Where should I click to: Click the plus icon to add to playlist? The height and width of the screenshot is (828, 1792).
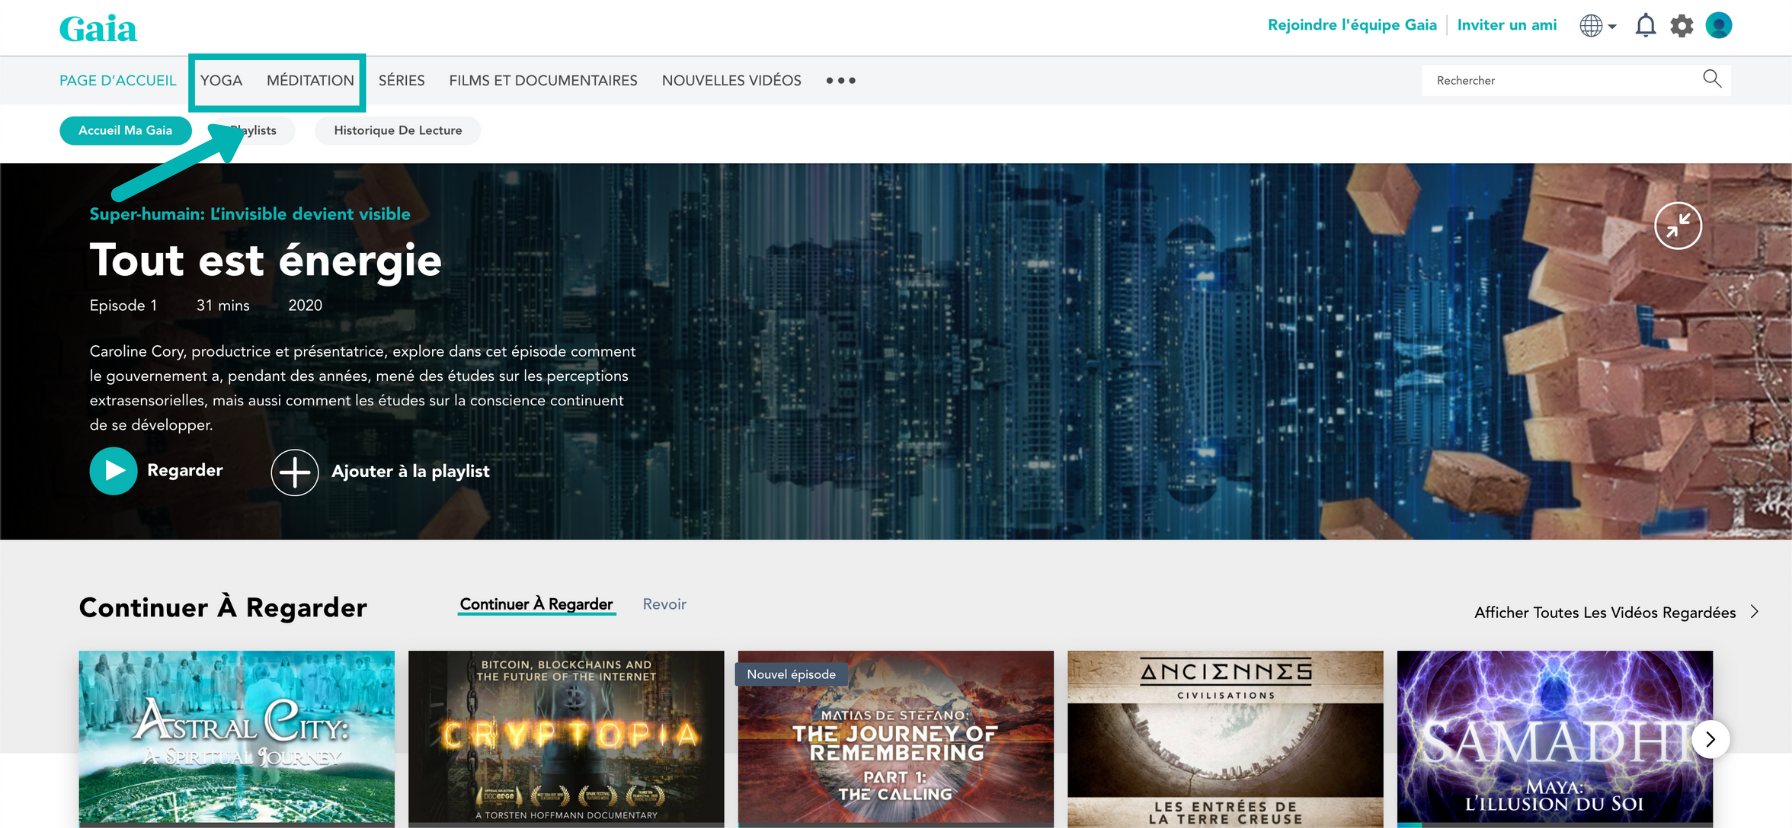point(295,472)
